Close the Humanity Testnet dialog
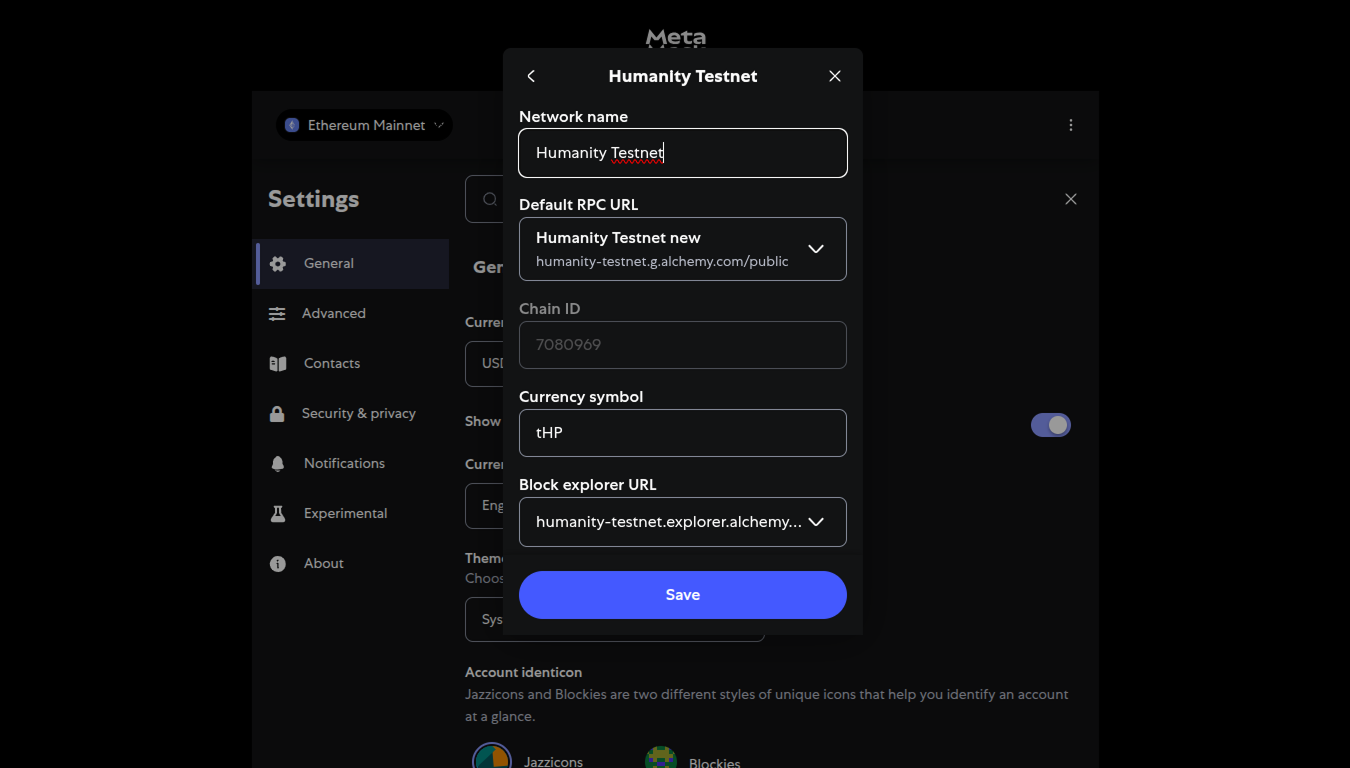 (x=835, y=76)
